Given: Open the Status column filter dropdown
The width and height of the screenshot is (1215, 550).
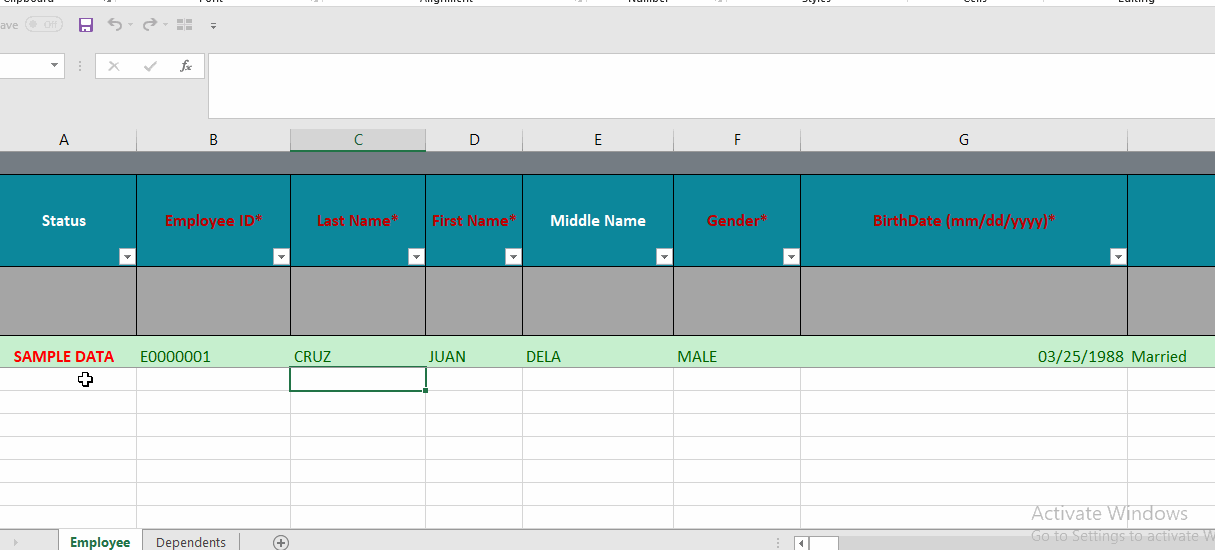Looking at the screenshot, I should (x=127, y=257).
